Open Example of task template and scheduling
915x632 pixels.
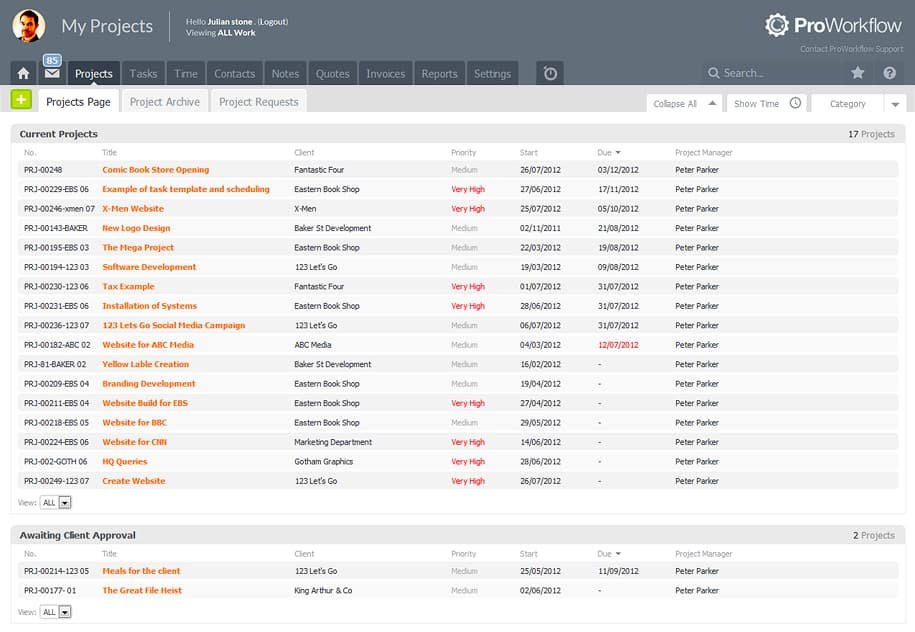pos(186,189)
